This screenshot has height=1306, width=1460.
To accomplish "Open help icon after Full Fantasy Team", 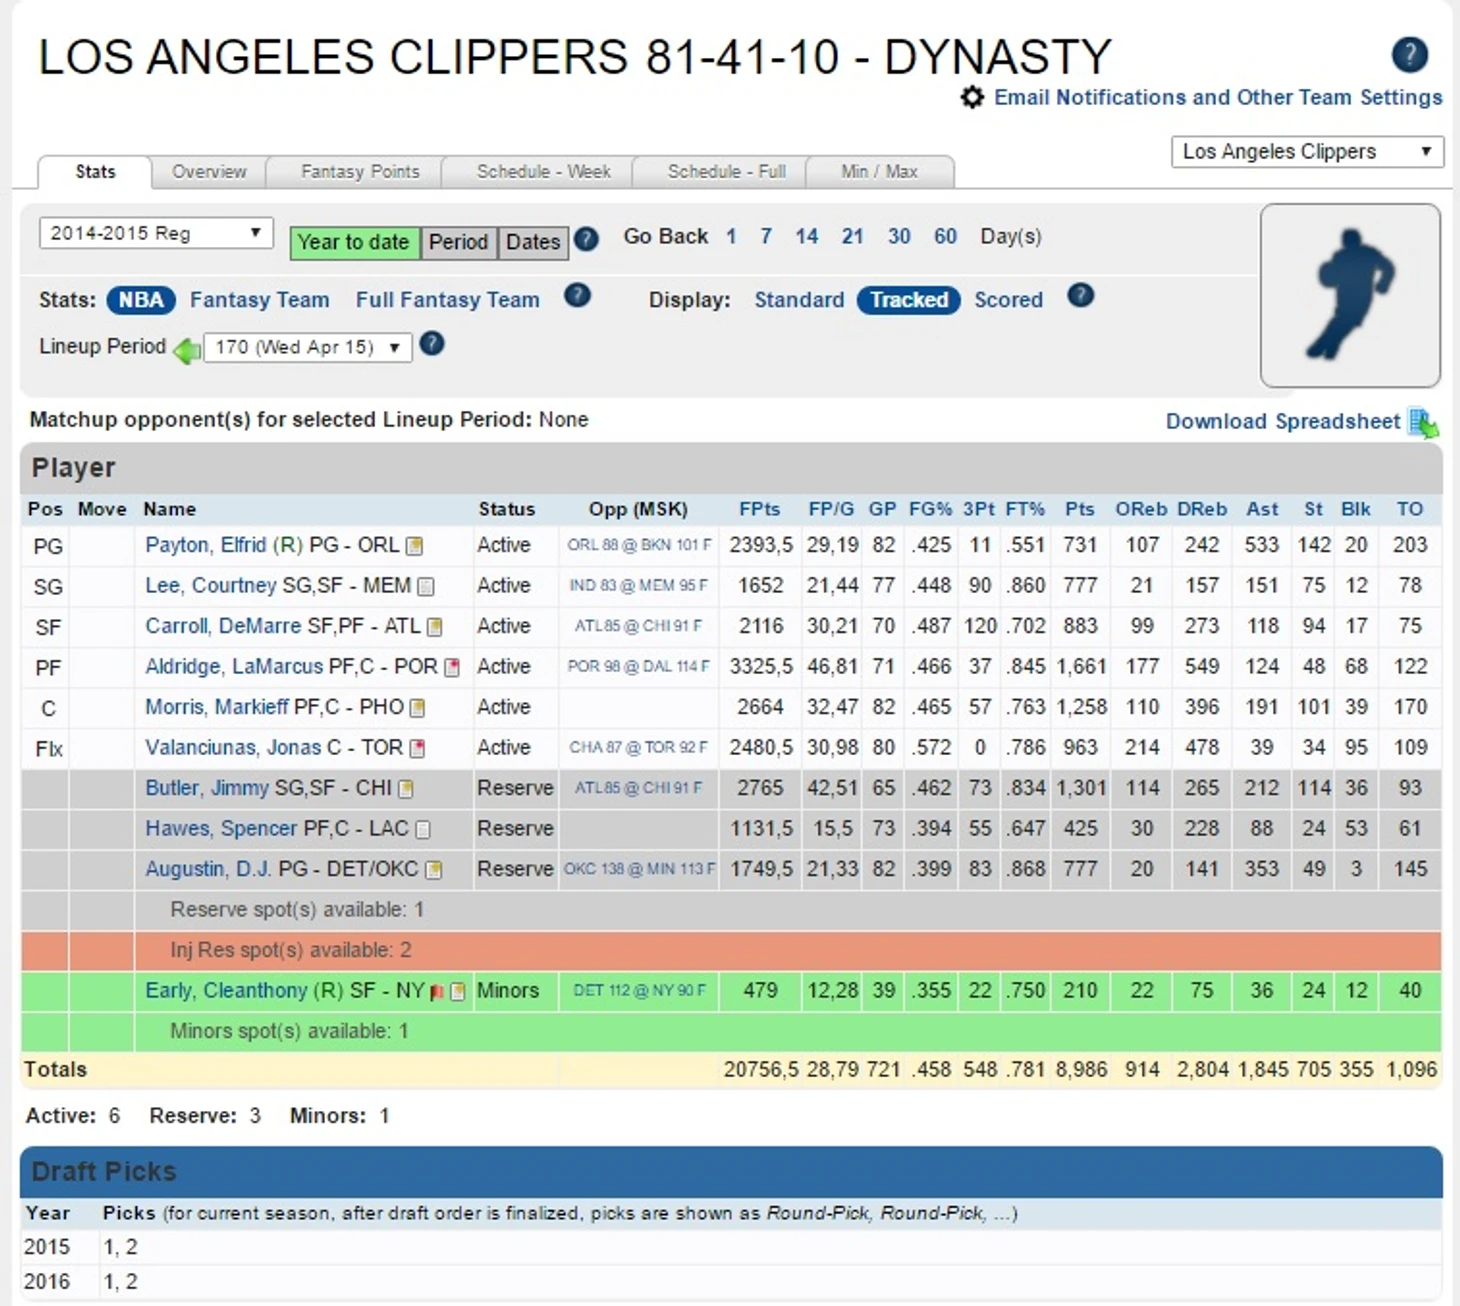I will pyautogui.click(x=577, y=296).
